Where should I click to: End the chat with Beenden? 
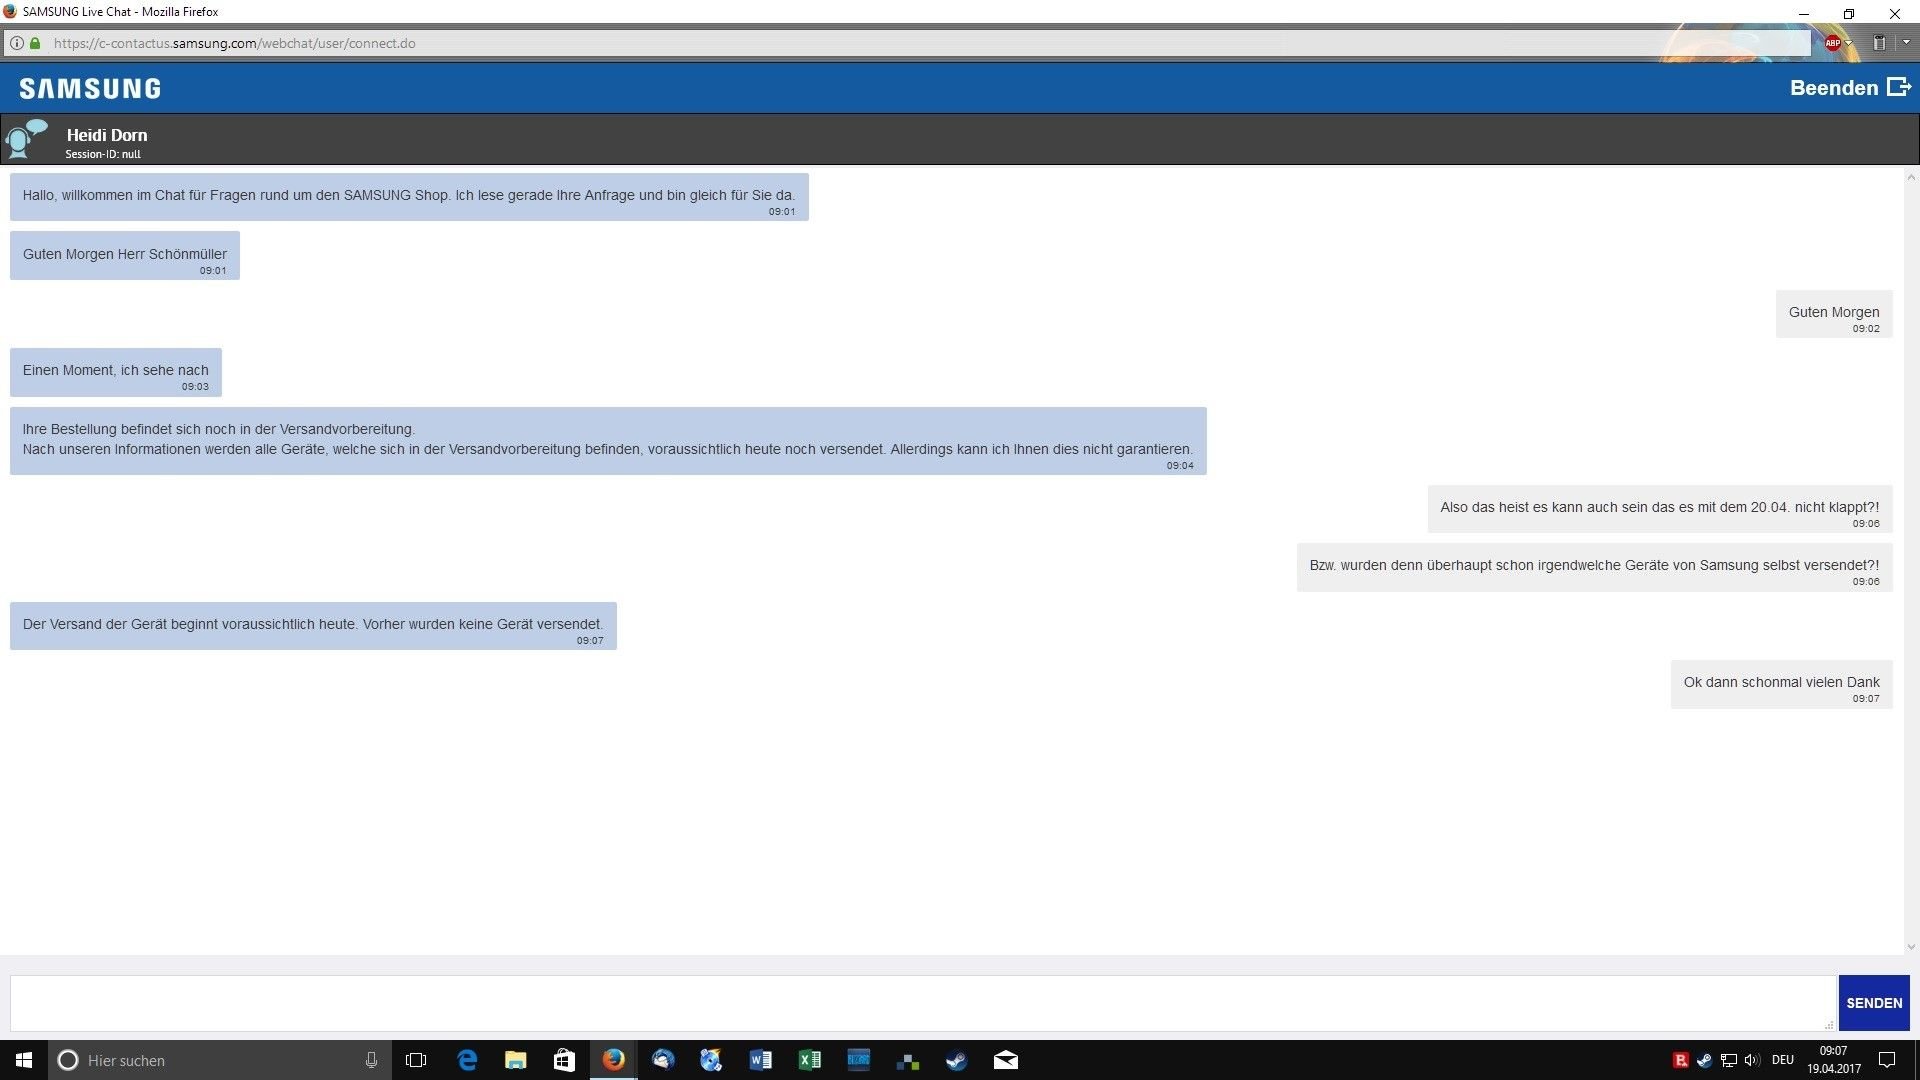[x=1850, y=88]
